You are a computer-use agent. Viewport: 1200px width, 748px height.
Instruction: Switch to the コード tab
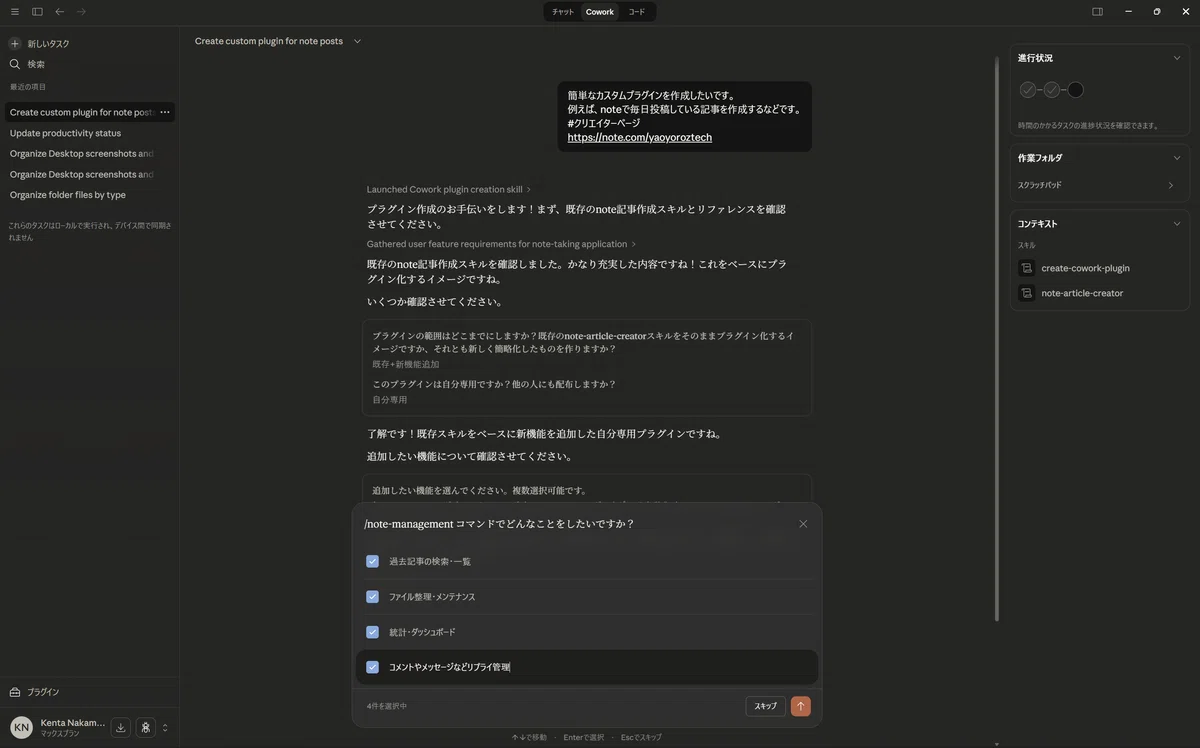coord(636,12)
